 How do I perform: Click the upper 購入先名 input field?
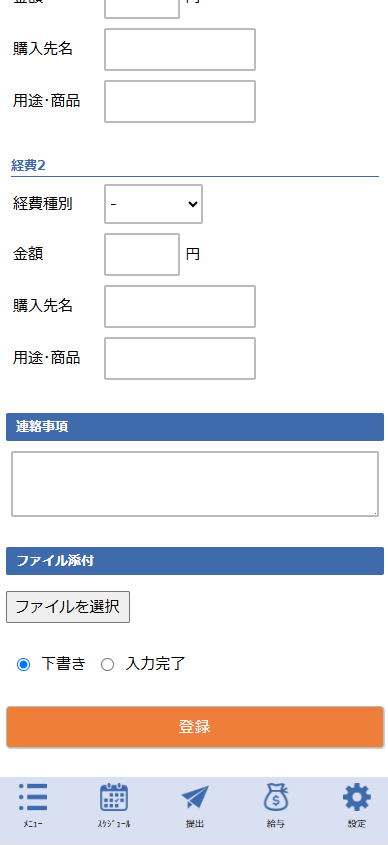(180, 50)
